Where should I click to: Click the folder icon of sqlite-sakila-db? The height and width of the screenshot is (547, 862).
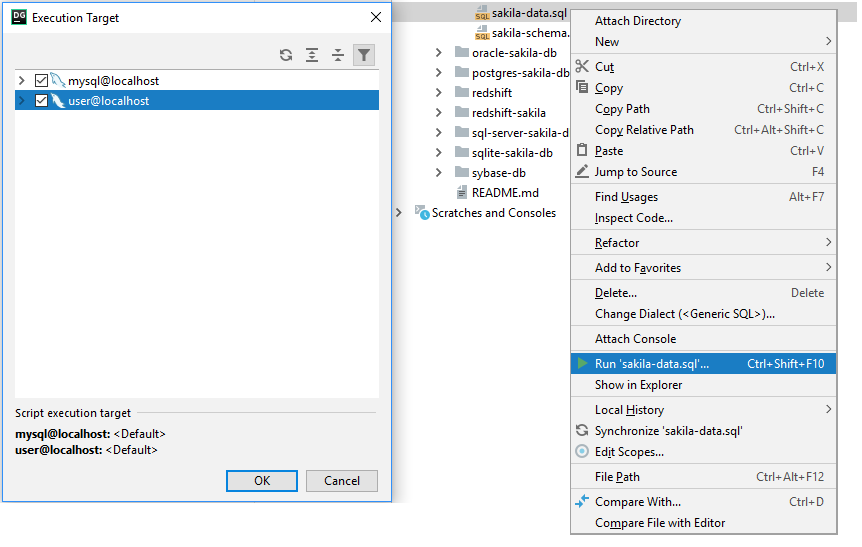coord(462,152)
